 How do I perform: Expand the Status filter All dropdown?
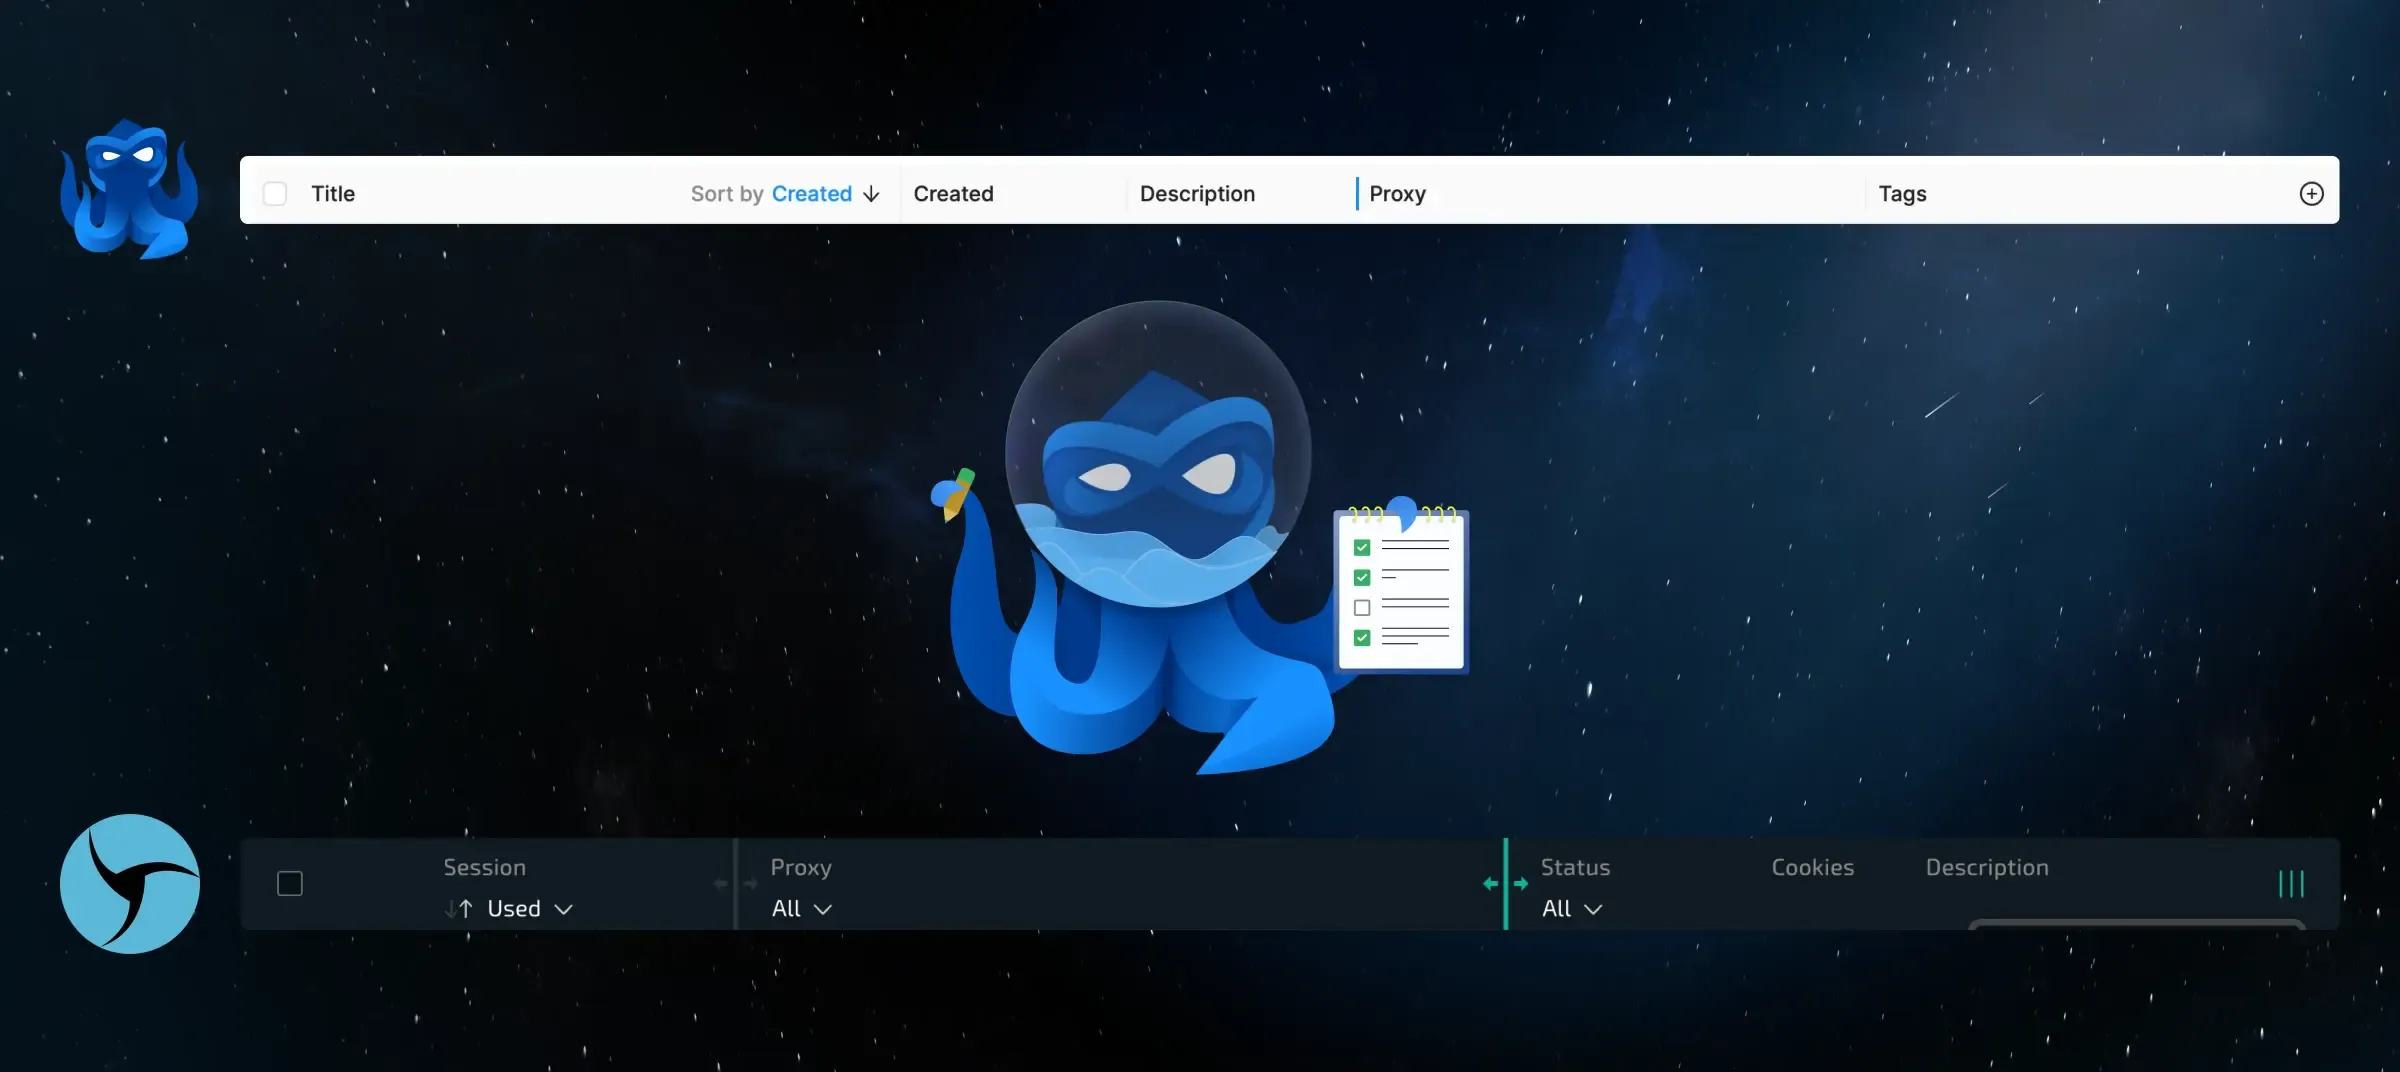point(1571,909)
